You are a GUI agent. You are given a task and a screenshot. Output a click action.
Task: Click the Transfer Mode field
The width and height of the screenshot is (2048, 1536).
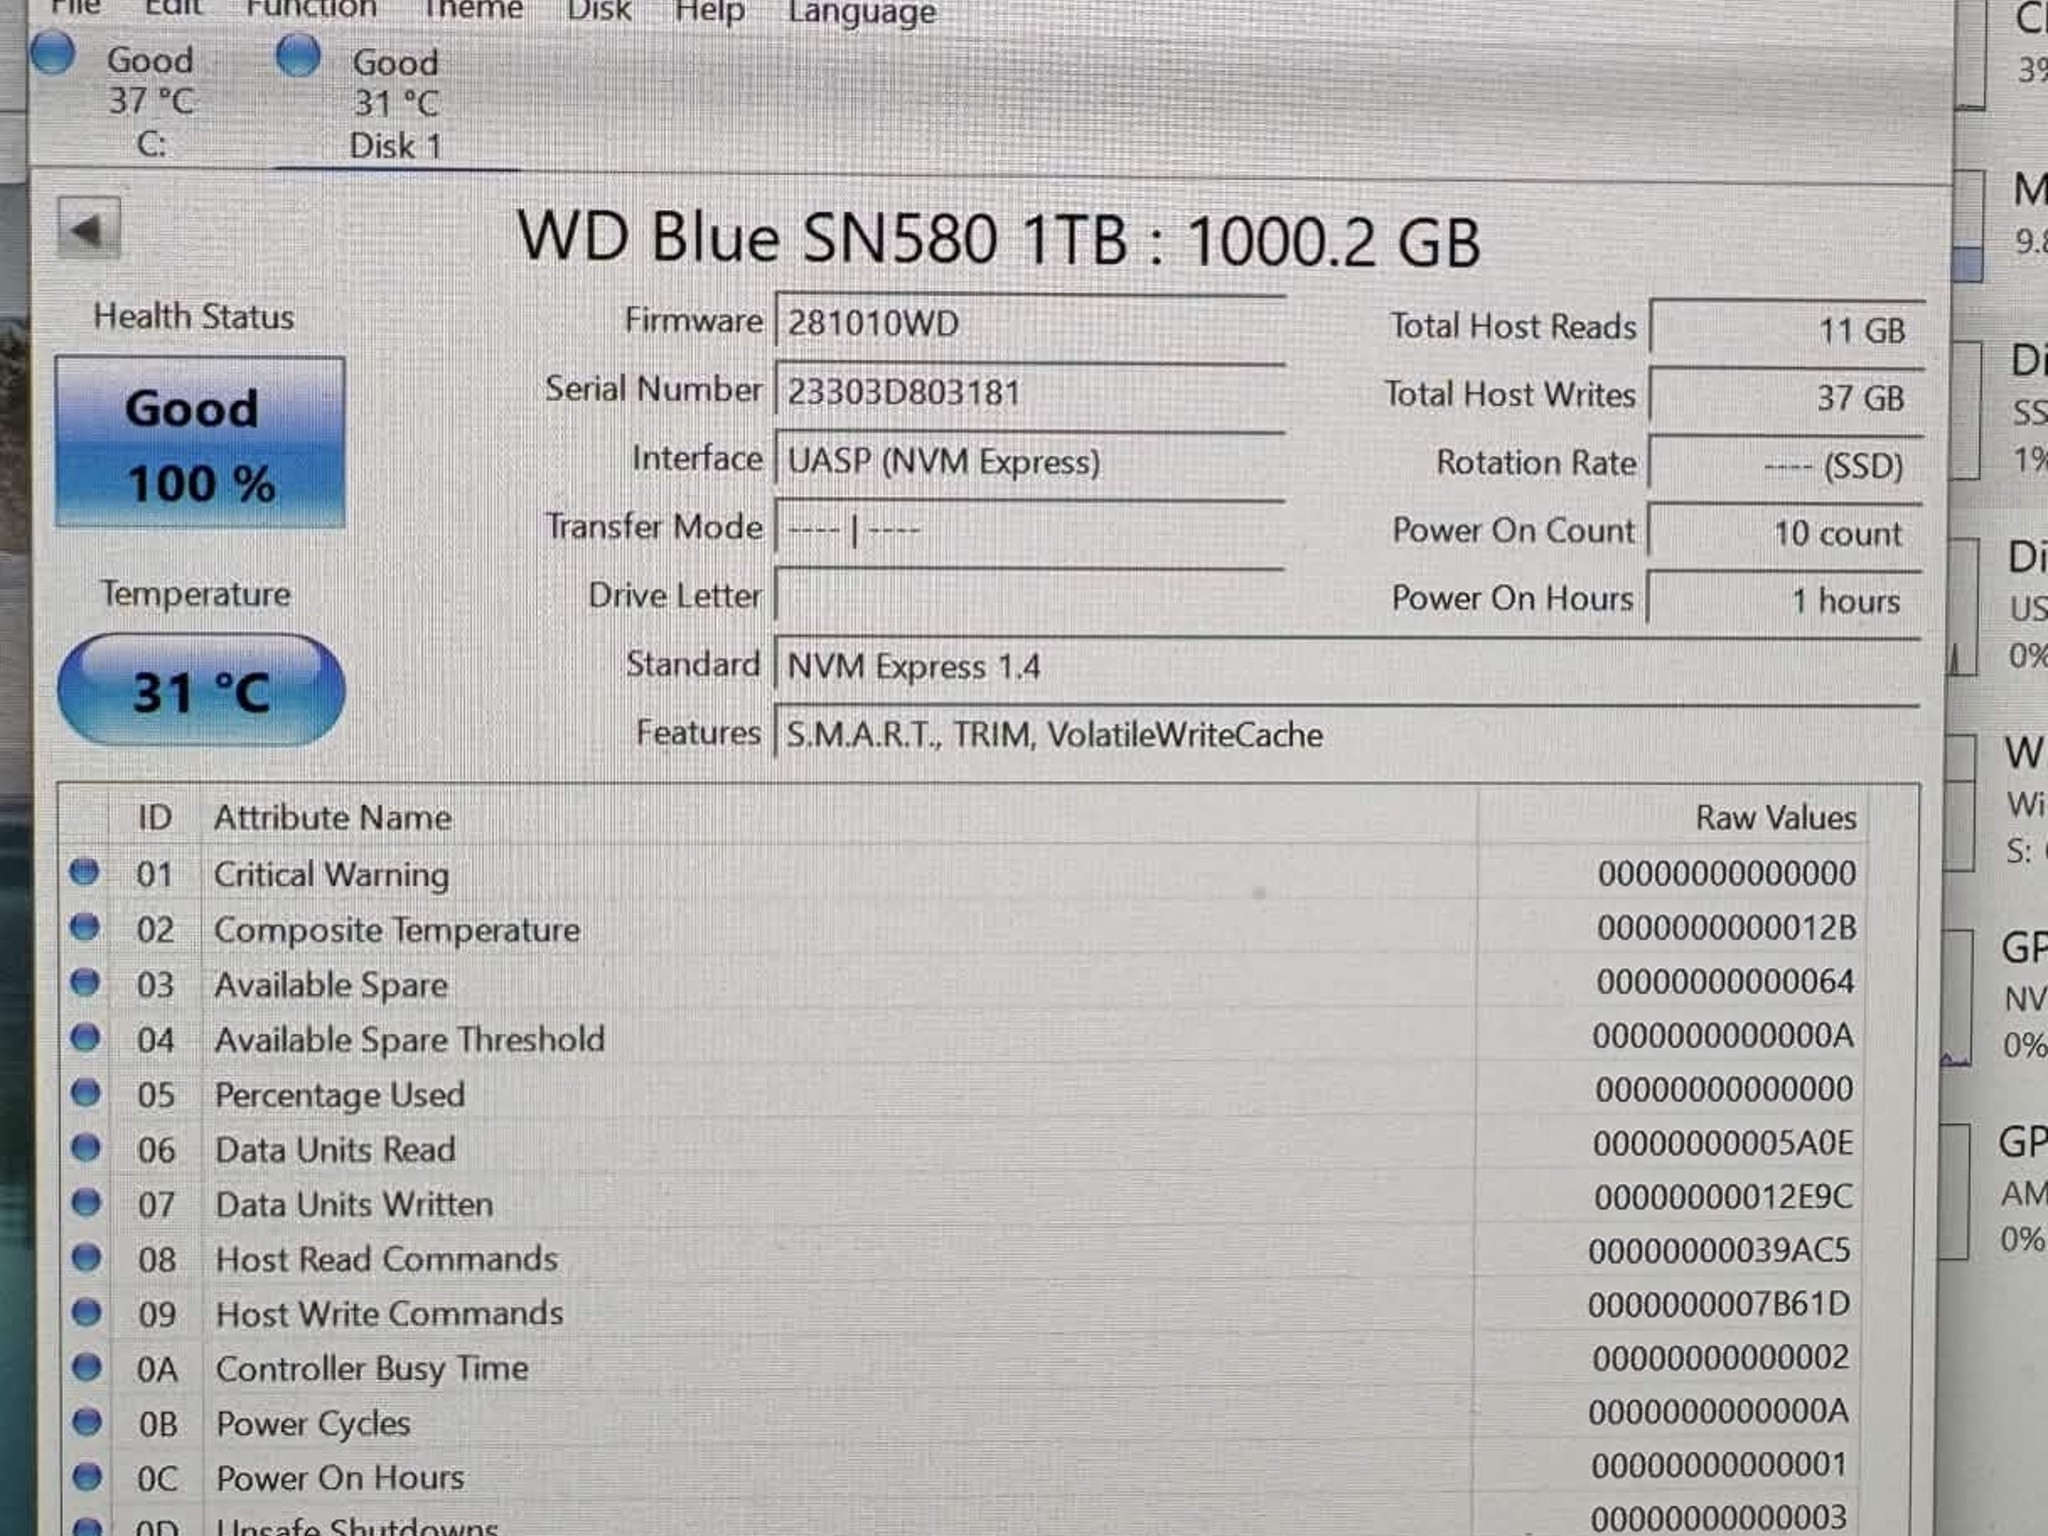coord(1030,529)
